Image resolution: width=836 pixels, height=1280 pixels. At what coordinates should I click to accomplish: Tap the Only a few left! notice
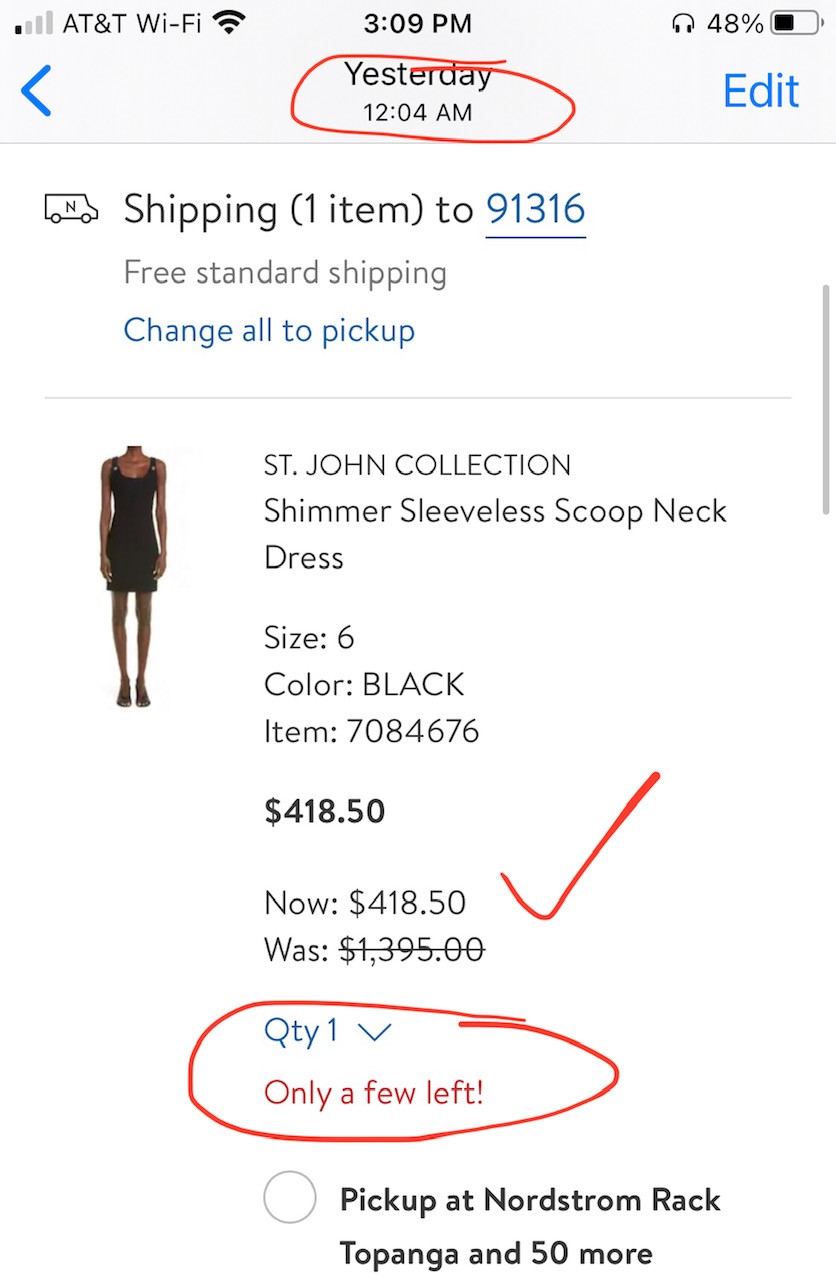[373, 1092]
